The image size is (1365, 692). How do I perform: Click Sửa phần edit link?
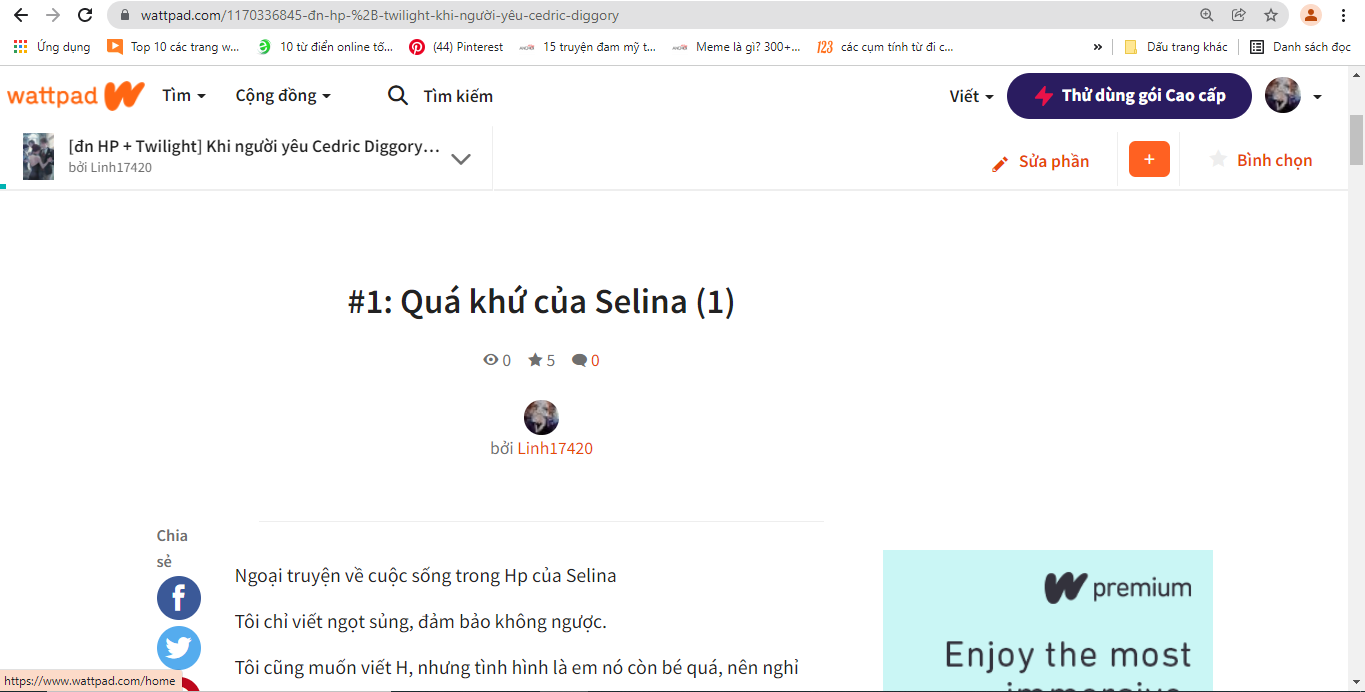pyautogui.click(x=1040, y=161)
